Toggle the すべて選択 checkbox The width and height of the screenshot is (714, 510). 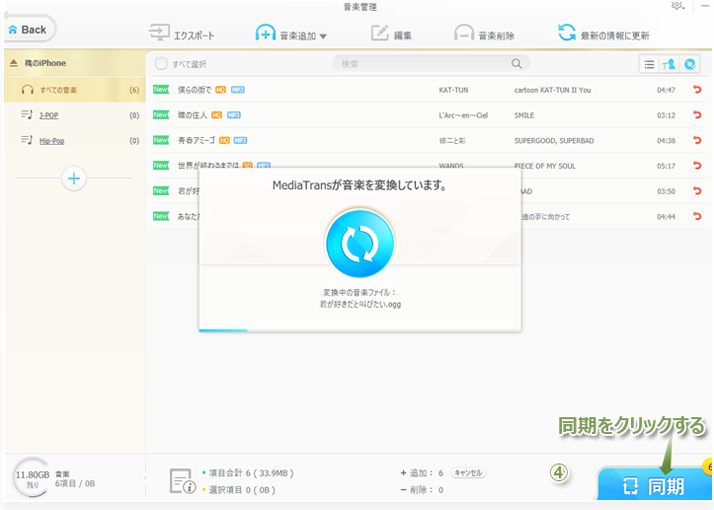tap(161, 64)
